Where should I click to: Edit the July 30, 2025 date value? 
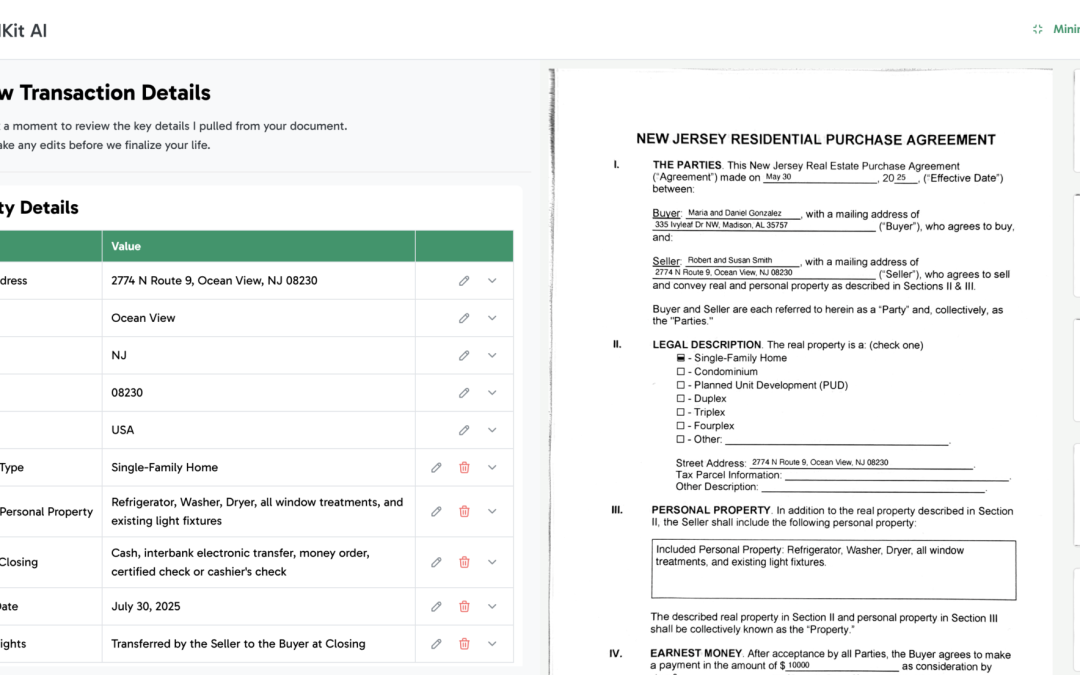[x=436, y=606]
